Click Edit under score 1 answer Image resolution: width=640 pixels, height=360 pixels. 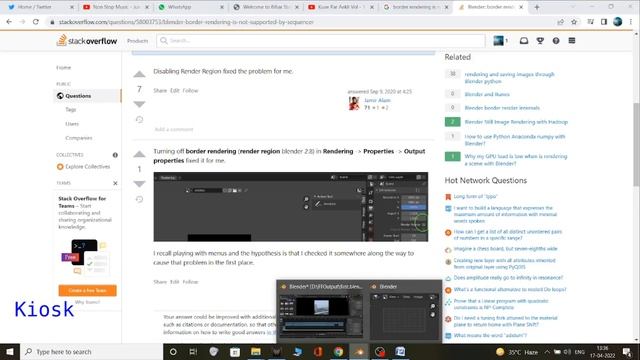click(x=175, y=282)
